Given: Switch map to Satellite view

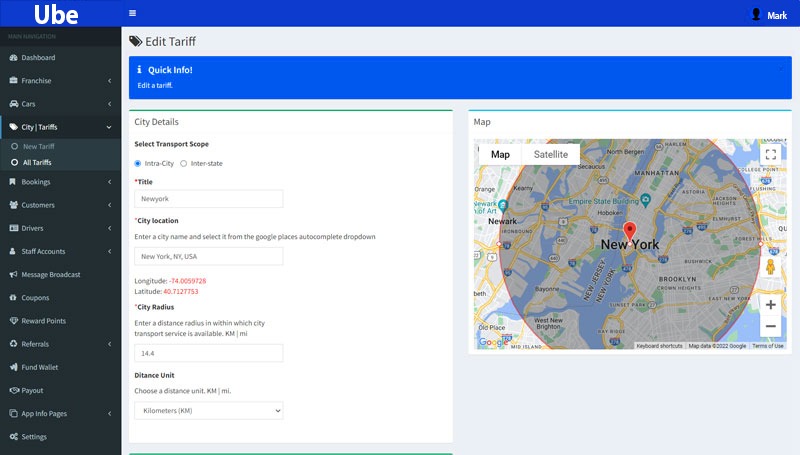Looking at the screenshot, I should (550, 154).
